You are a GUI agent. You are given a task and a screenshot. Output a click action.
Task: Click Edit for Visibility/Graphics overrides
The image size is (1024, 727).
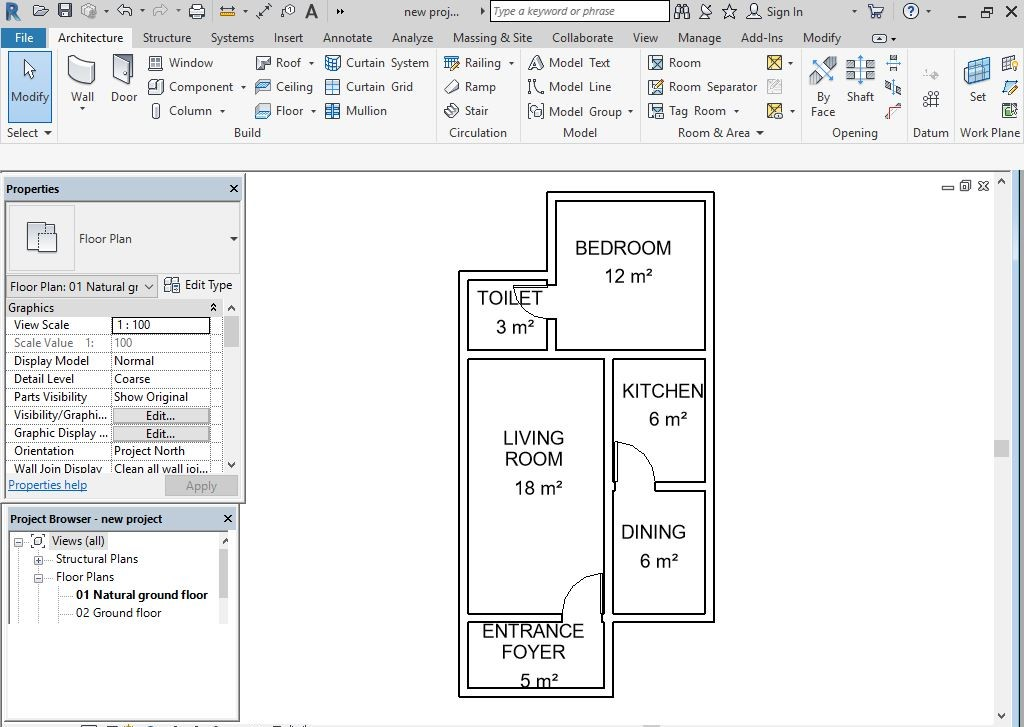point(161,415)
